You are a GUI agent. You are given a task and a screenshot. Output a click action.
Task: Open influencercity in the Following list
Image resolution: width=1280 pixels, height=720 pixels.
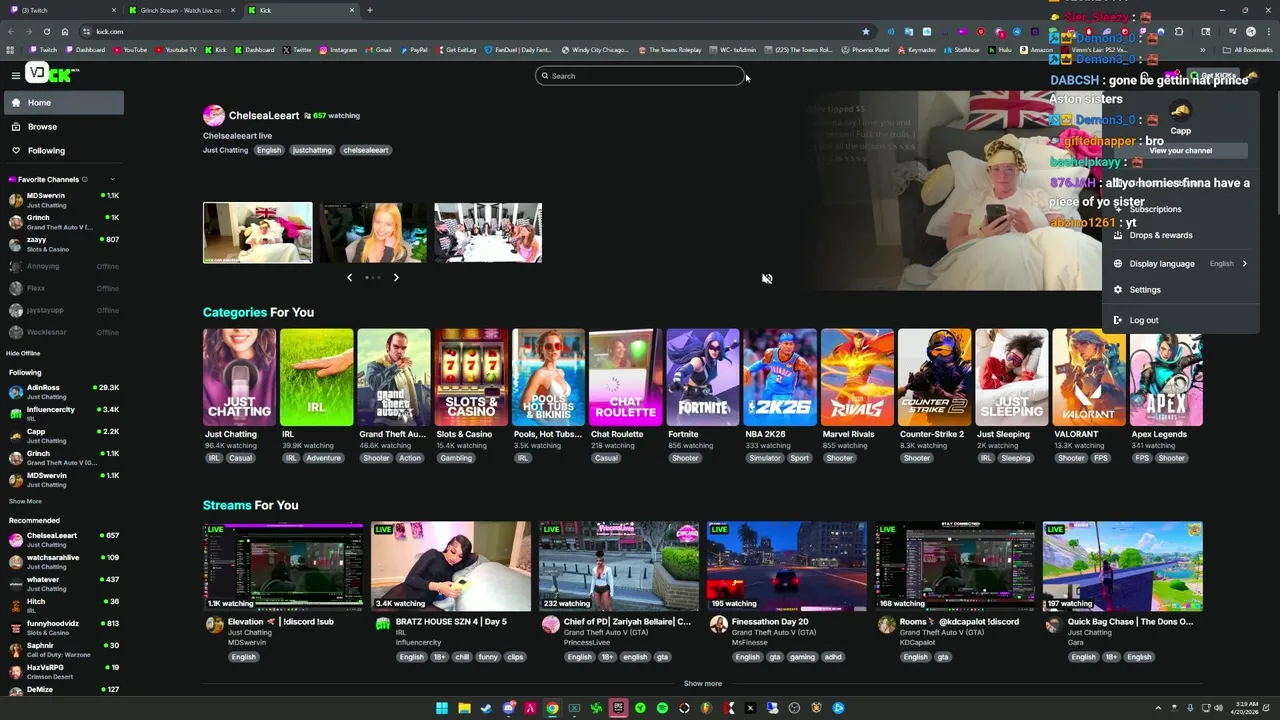[x=64, y=413]
